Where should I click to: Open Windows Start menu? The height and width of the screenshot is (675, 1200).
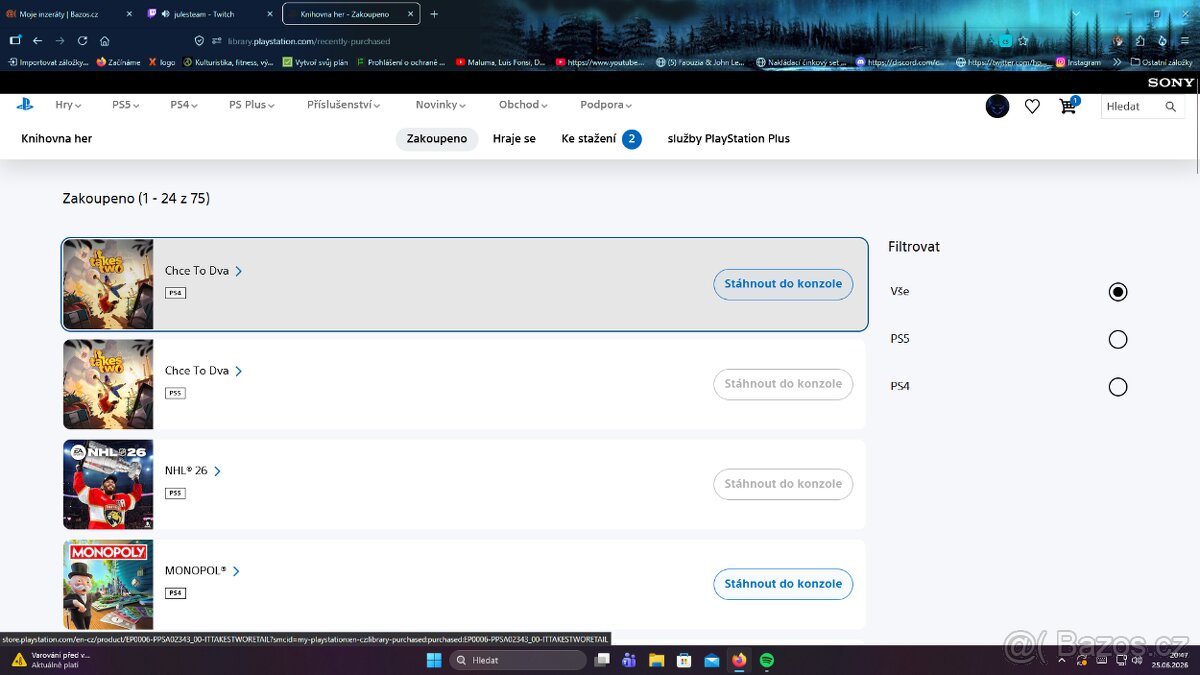pyautogui.click(x=434, y=660)
